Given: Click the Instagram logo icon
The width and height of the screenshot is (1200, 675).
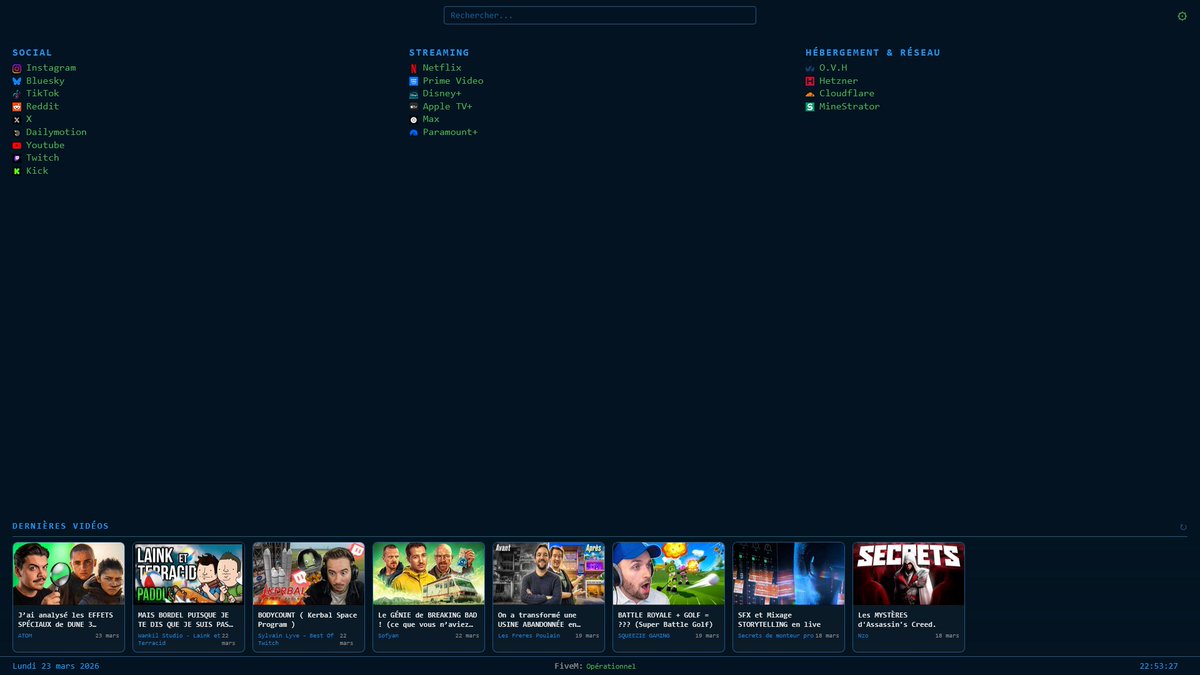Looking at the screenshot, I should coord(16,68).
